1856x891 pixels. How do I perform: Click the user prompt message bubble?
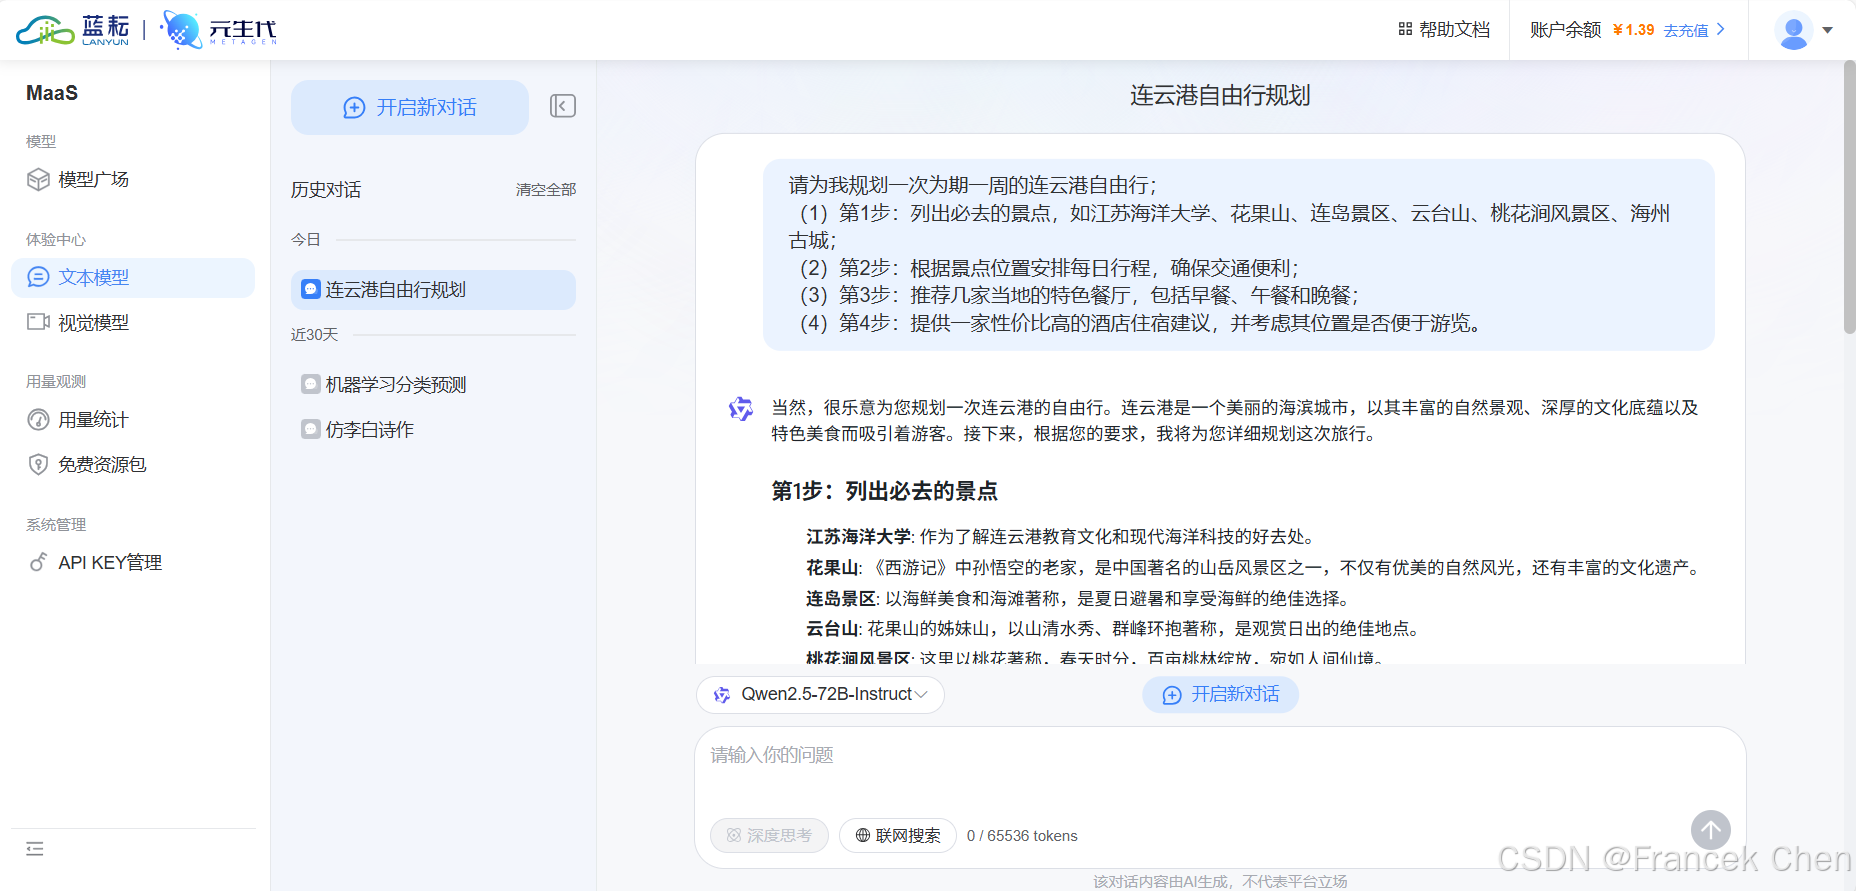coord(1239,254)
